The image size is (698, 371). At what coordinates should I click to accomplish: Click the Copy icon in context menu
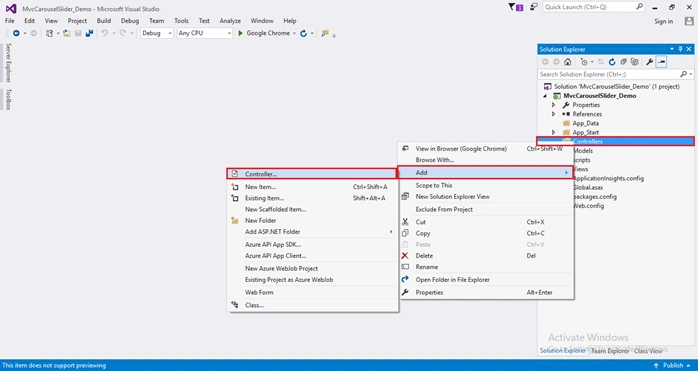coord(405,233)
